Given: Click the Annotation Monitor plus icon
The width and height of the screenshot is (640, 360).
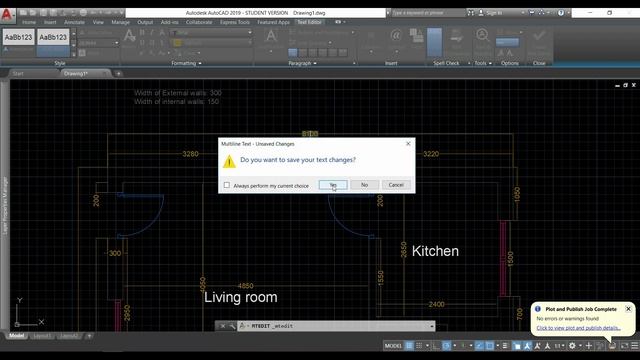Looking at the screenshot, I should (x=589, y=346).
